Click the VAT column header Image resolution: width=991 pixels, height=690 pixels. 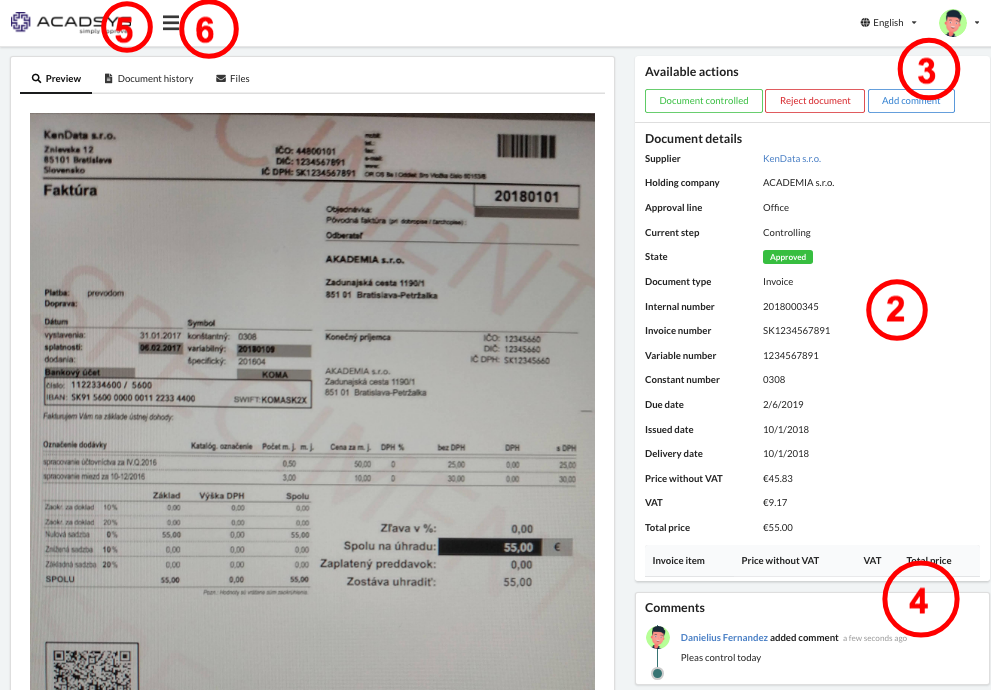872,560
